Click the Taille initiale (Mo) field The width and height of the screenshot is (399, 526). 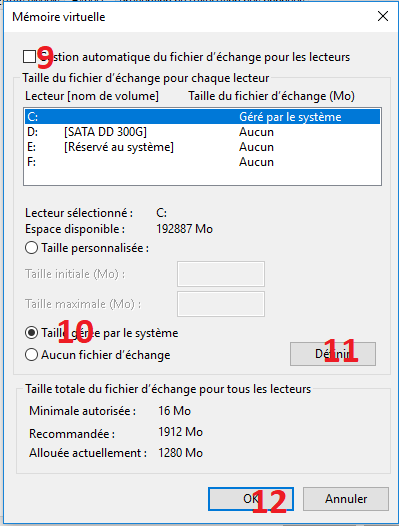(x=221, y=274)
